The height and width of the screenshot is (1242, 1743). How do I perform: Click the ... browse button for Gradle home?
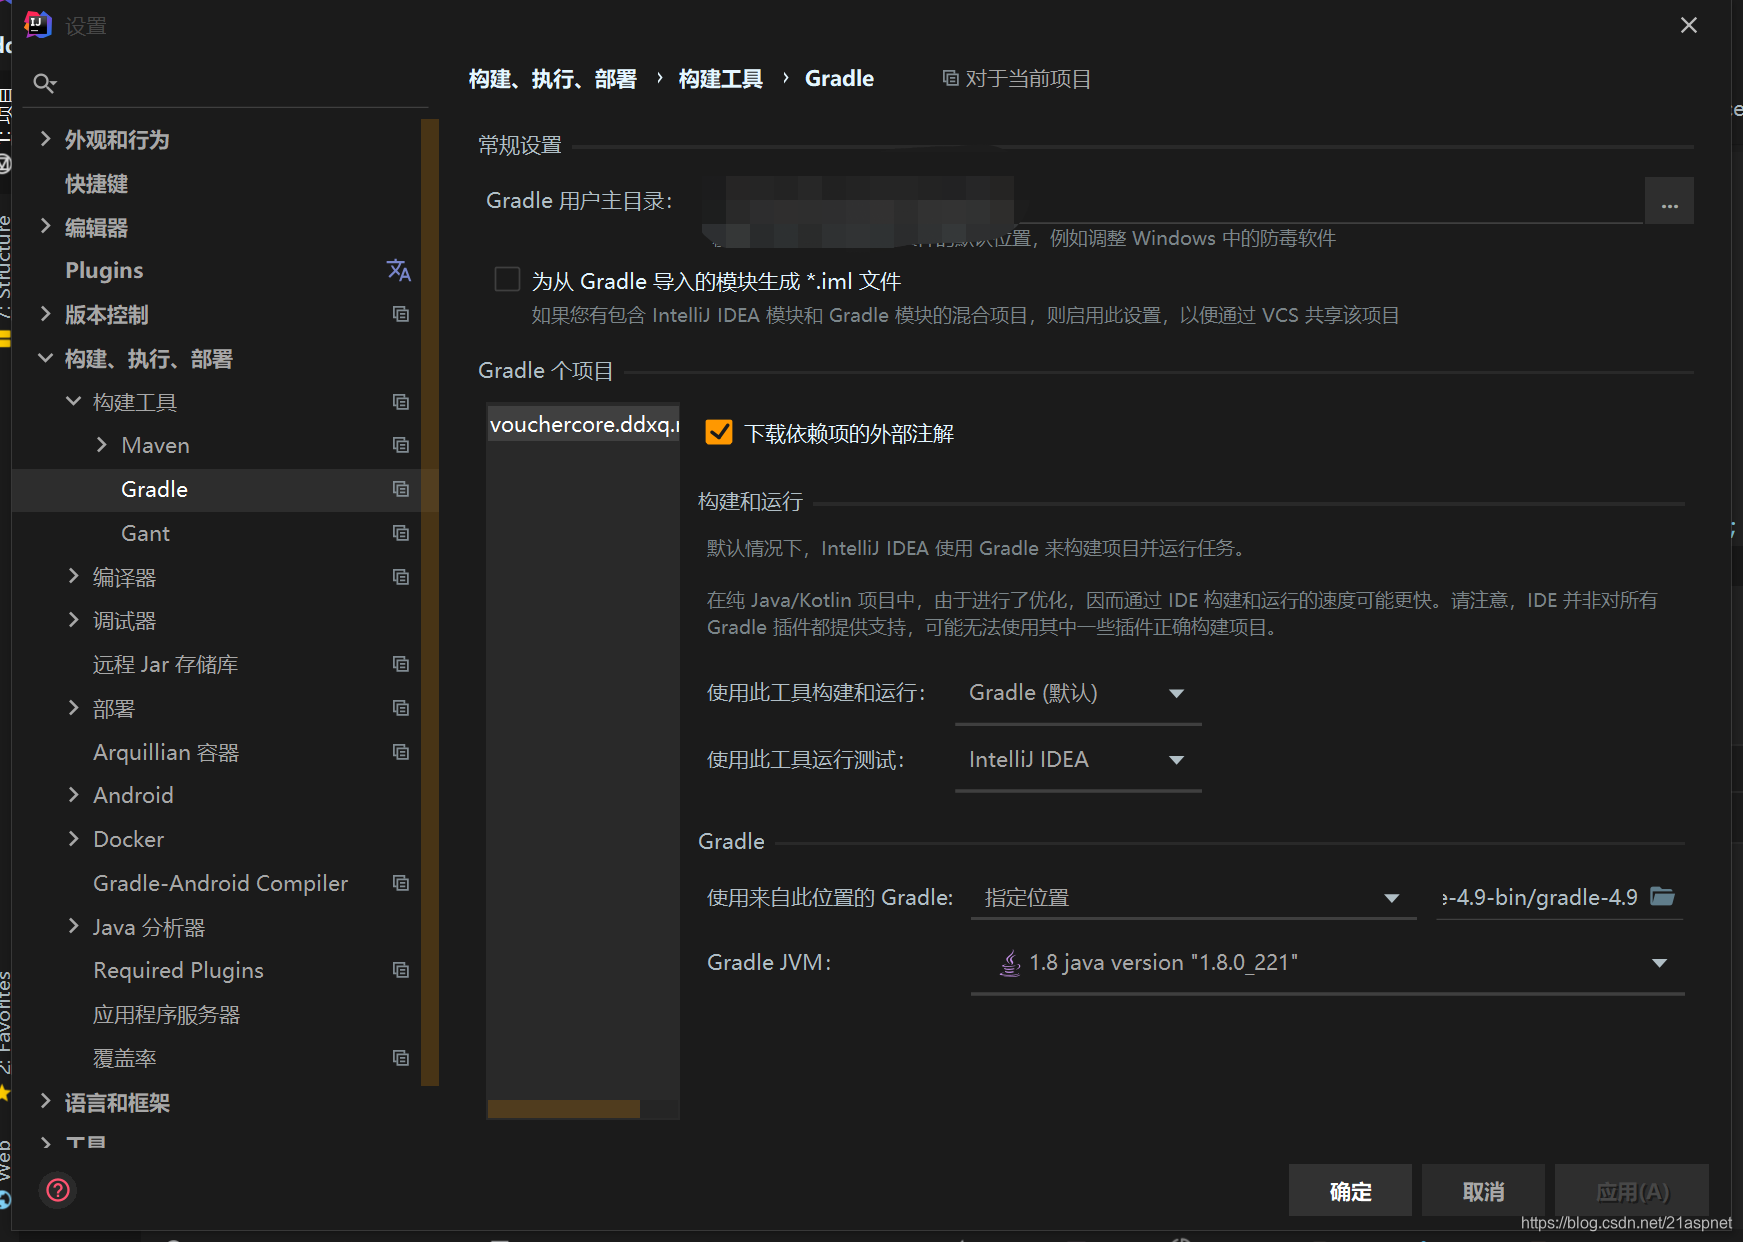pyautogui.click(x=1669, y=201)
